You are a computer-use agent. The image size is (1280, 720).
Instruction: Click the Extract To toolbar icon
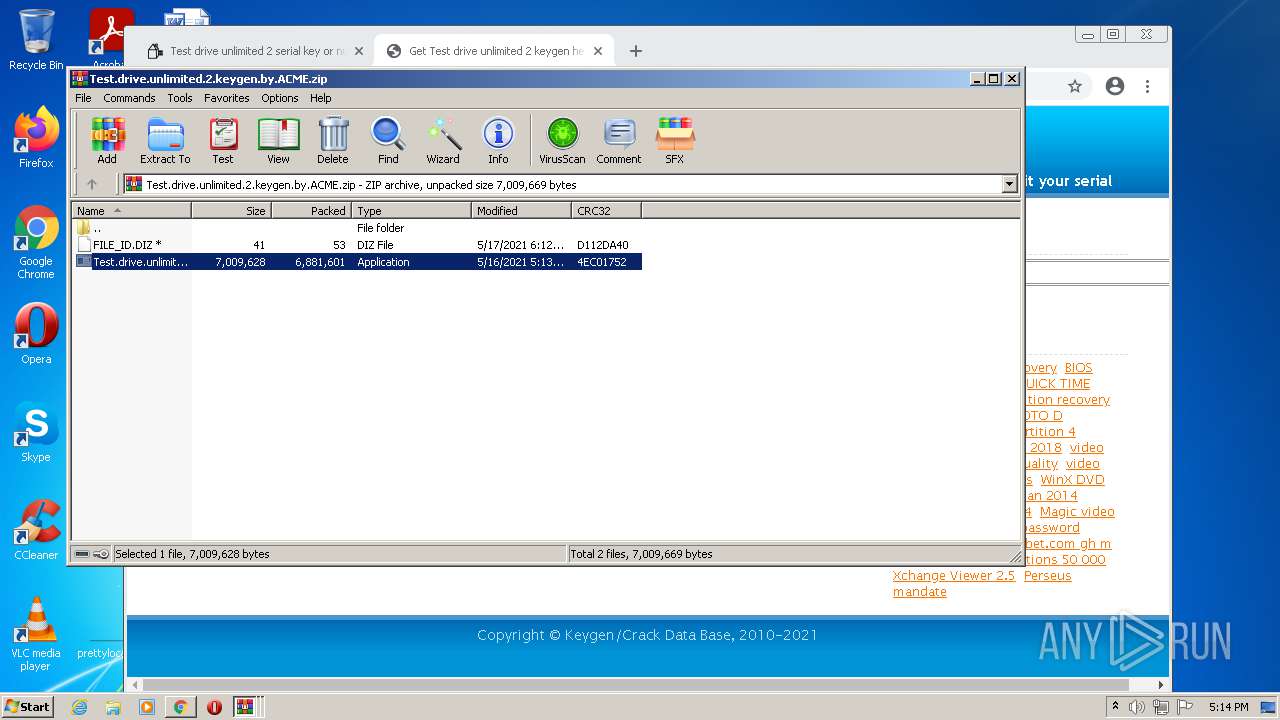[x=165, y=140]
